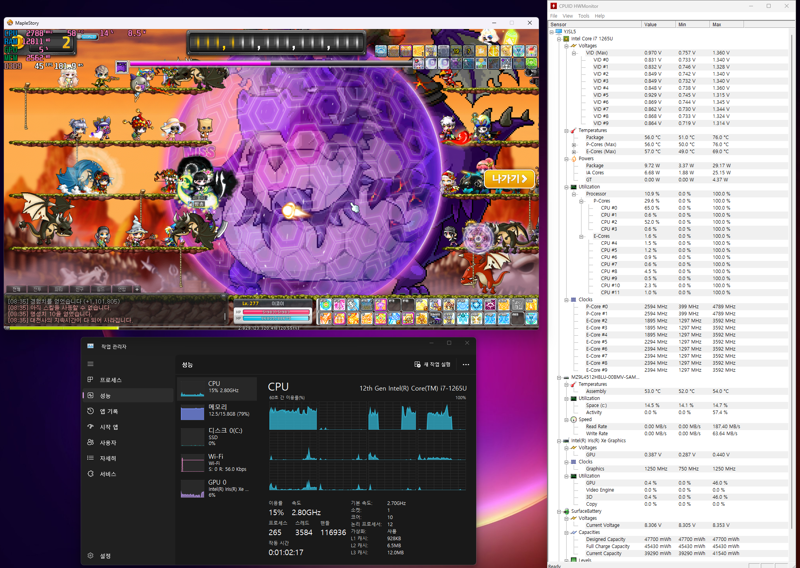Click the Intel Core i7 1265U chip icon

pyautogui.click(x=566, y=39)
